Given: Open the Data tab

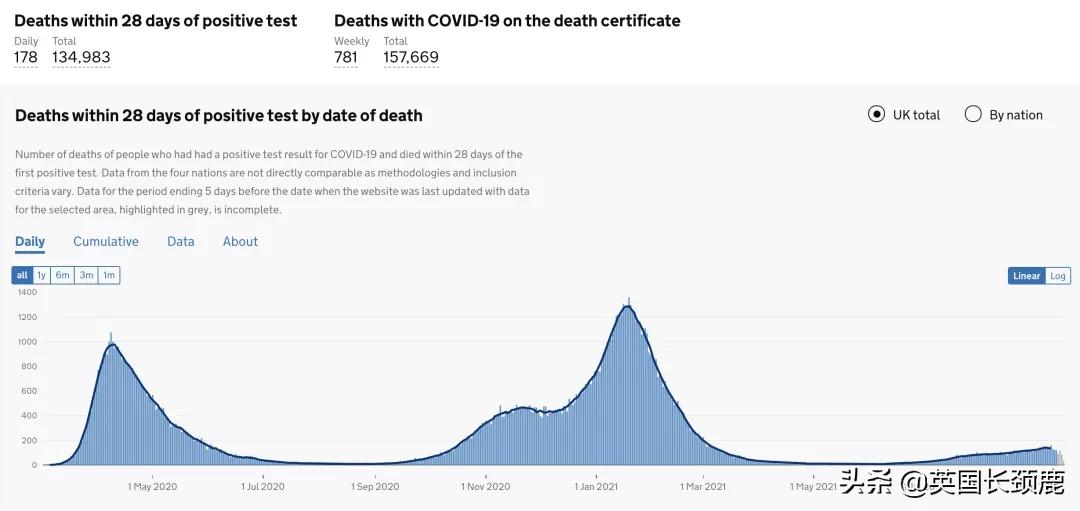Looking at the screenshot, I should (181, 241).
